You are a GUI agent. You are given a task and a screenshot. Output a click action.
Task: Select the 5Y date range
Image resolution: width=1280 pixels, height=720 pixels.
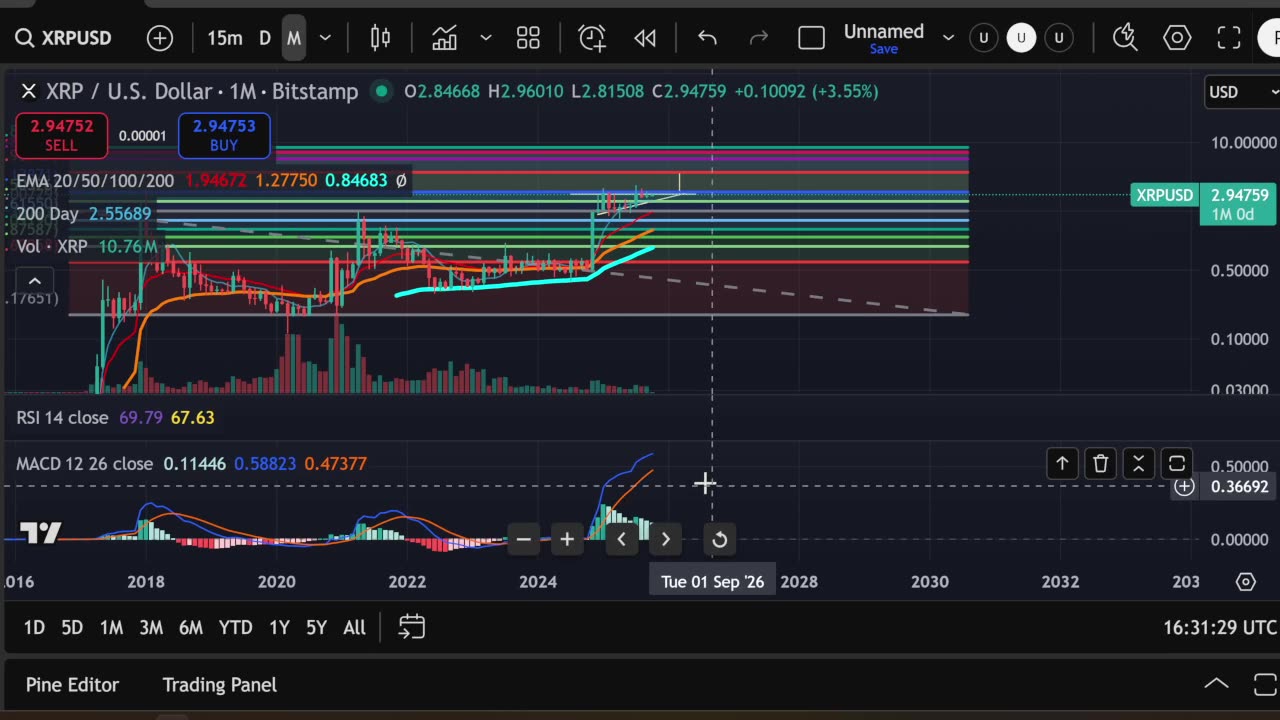click(316, 627)
